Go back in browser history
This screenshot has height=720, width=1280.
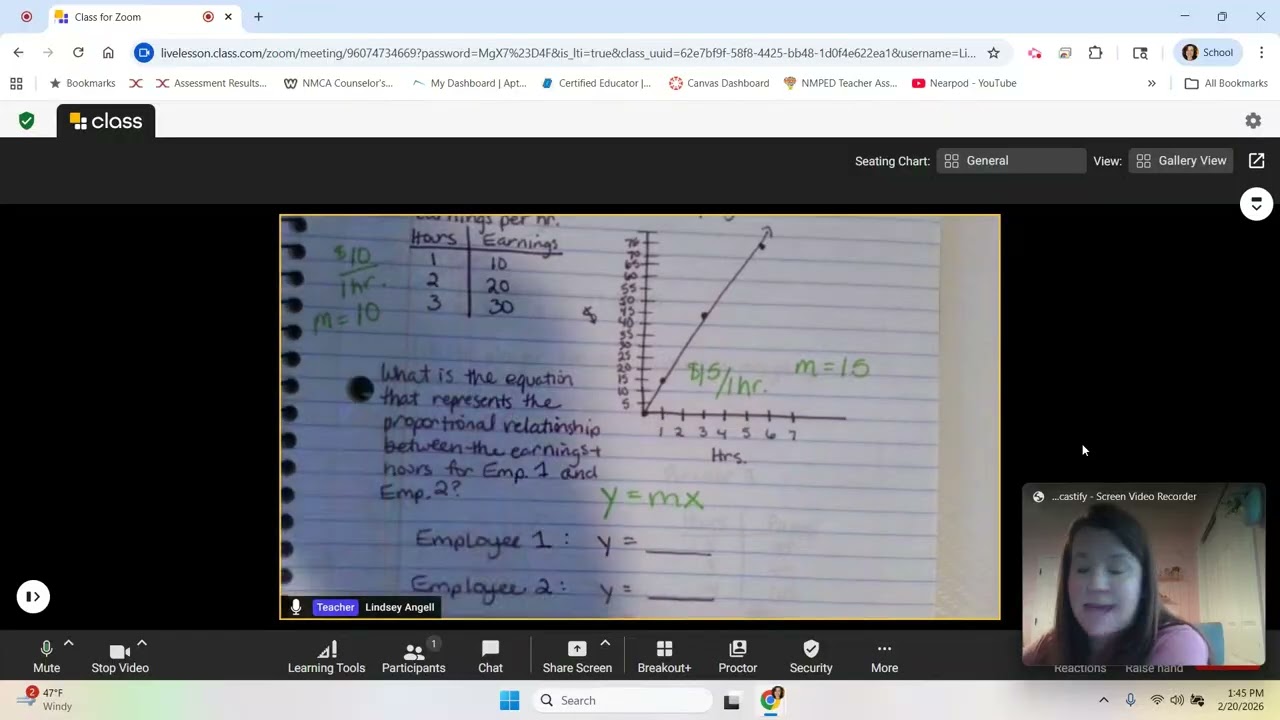[18, 53]
